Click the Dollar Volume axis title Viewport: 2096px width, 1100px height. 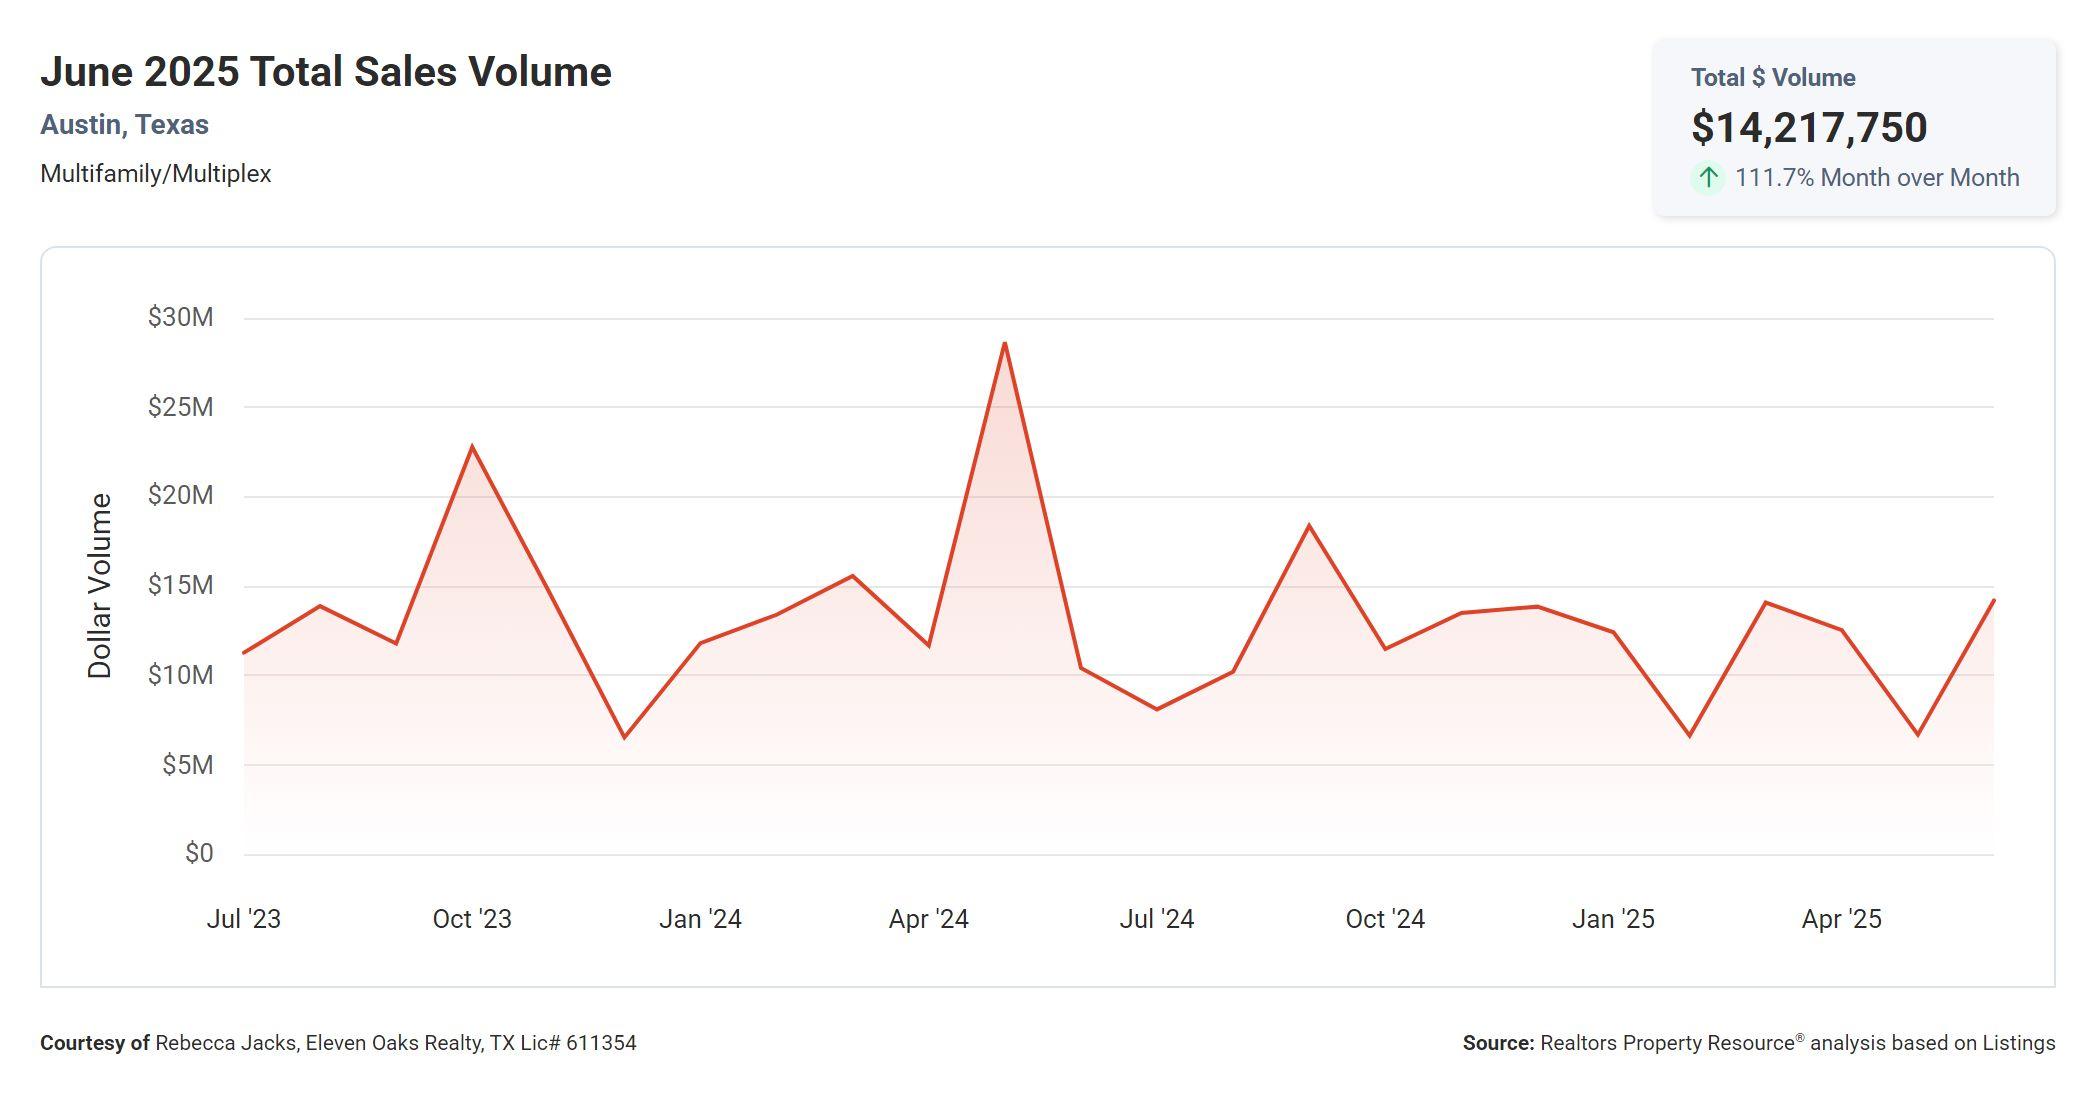[x=100, y=586]
